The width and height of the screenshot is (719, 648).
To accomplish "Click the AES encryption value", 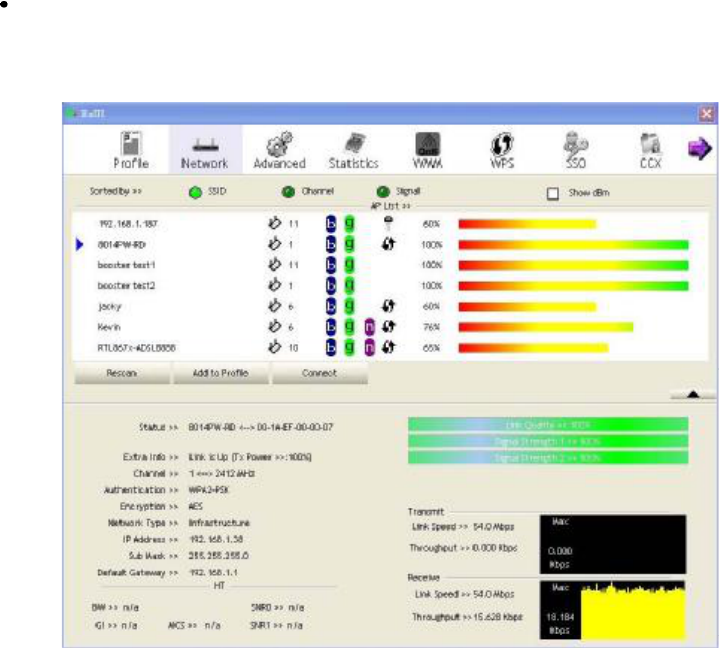I will [x=195, y=506].
